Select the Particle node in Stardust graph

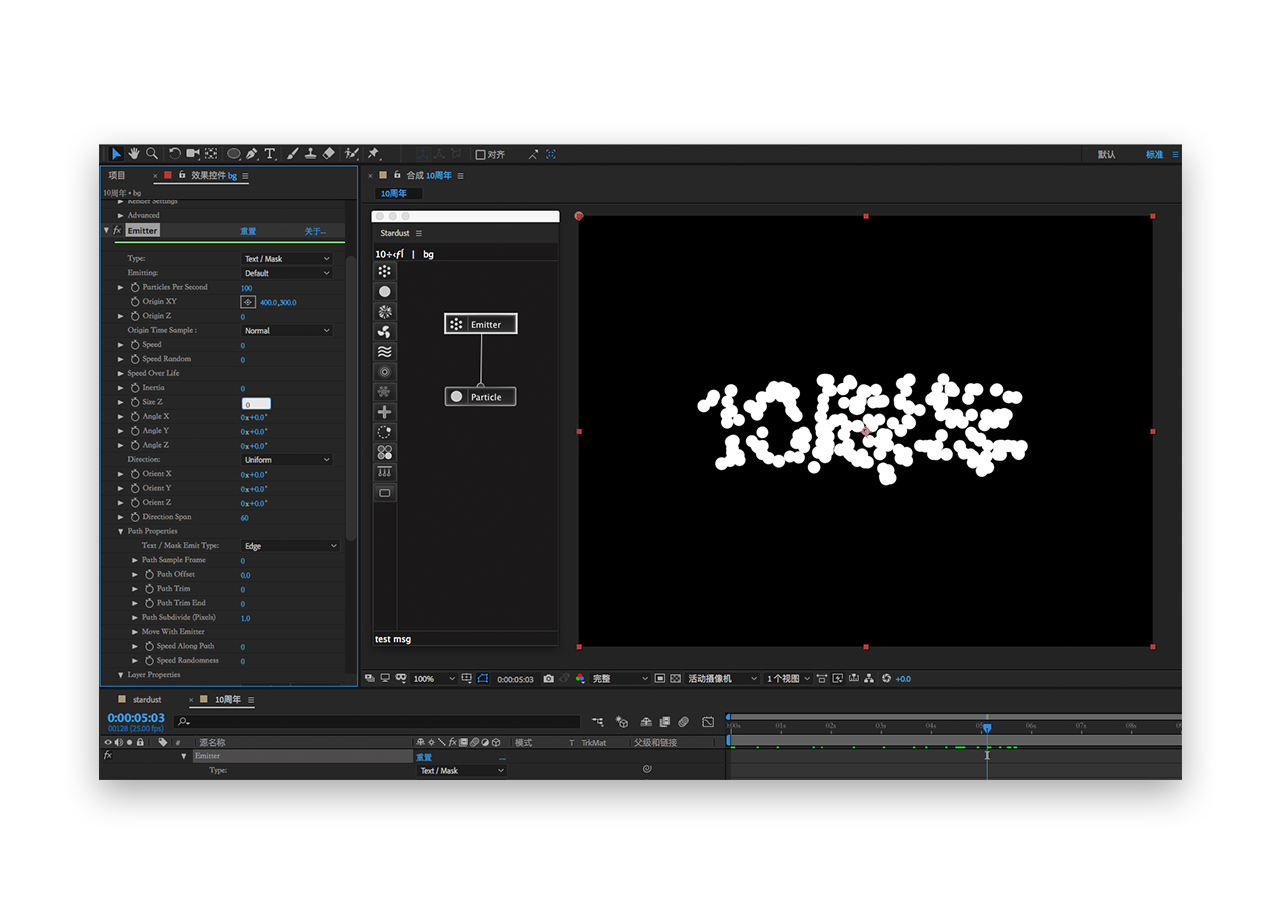point(481,397)
